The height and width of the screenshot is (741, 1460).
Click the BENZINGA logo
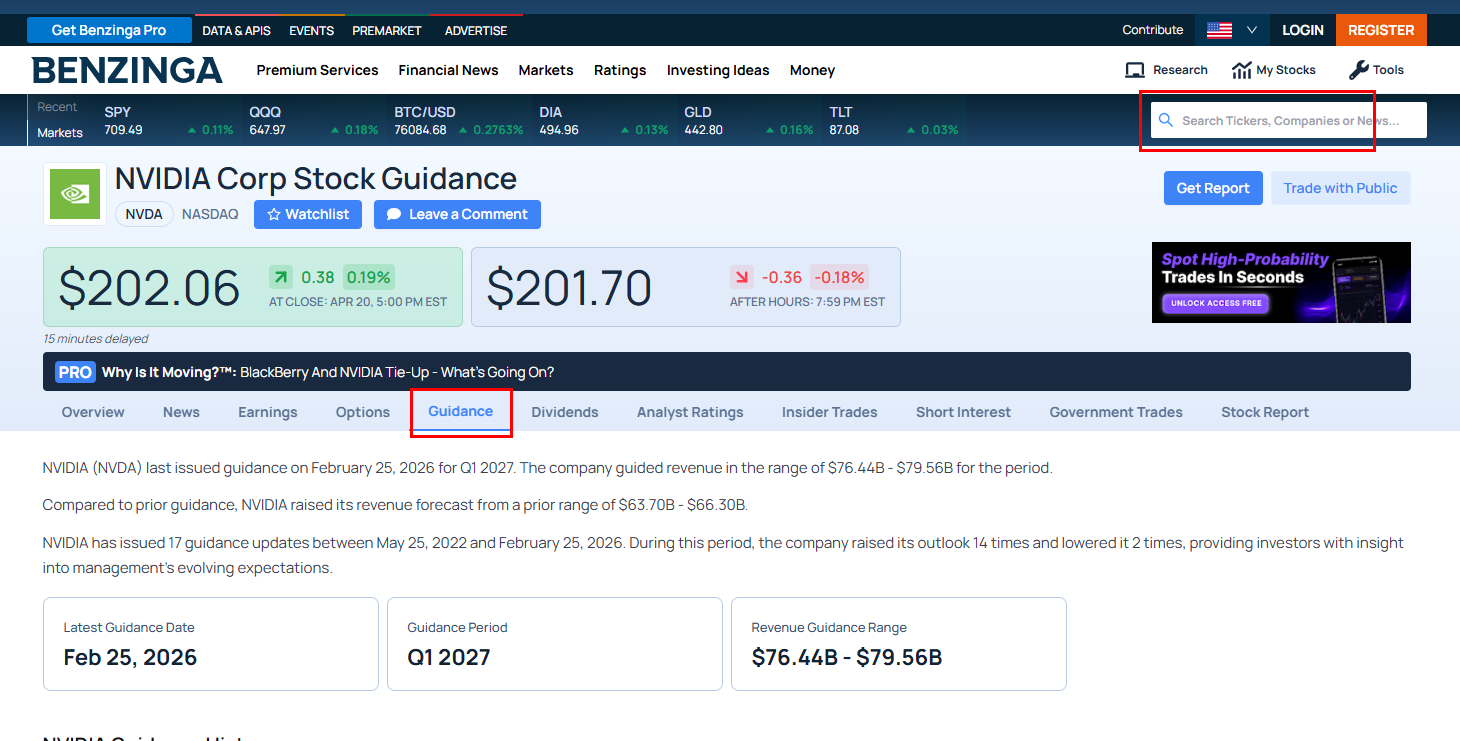coord(127,70)
